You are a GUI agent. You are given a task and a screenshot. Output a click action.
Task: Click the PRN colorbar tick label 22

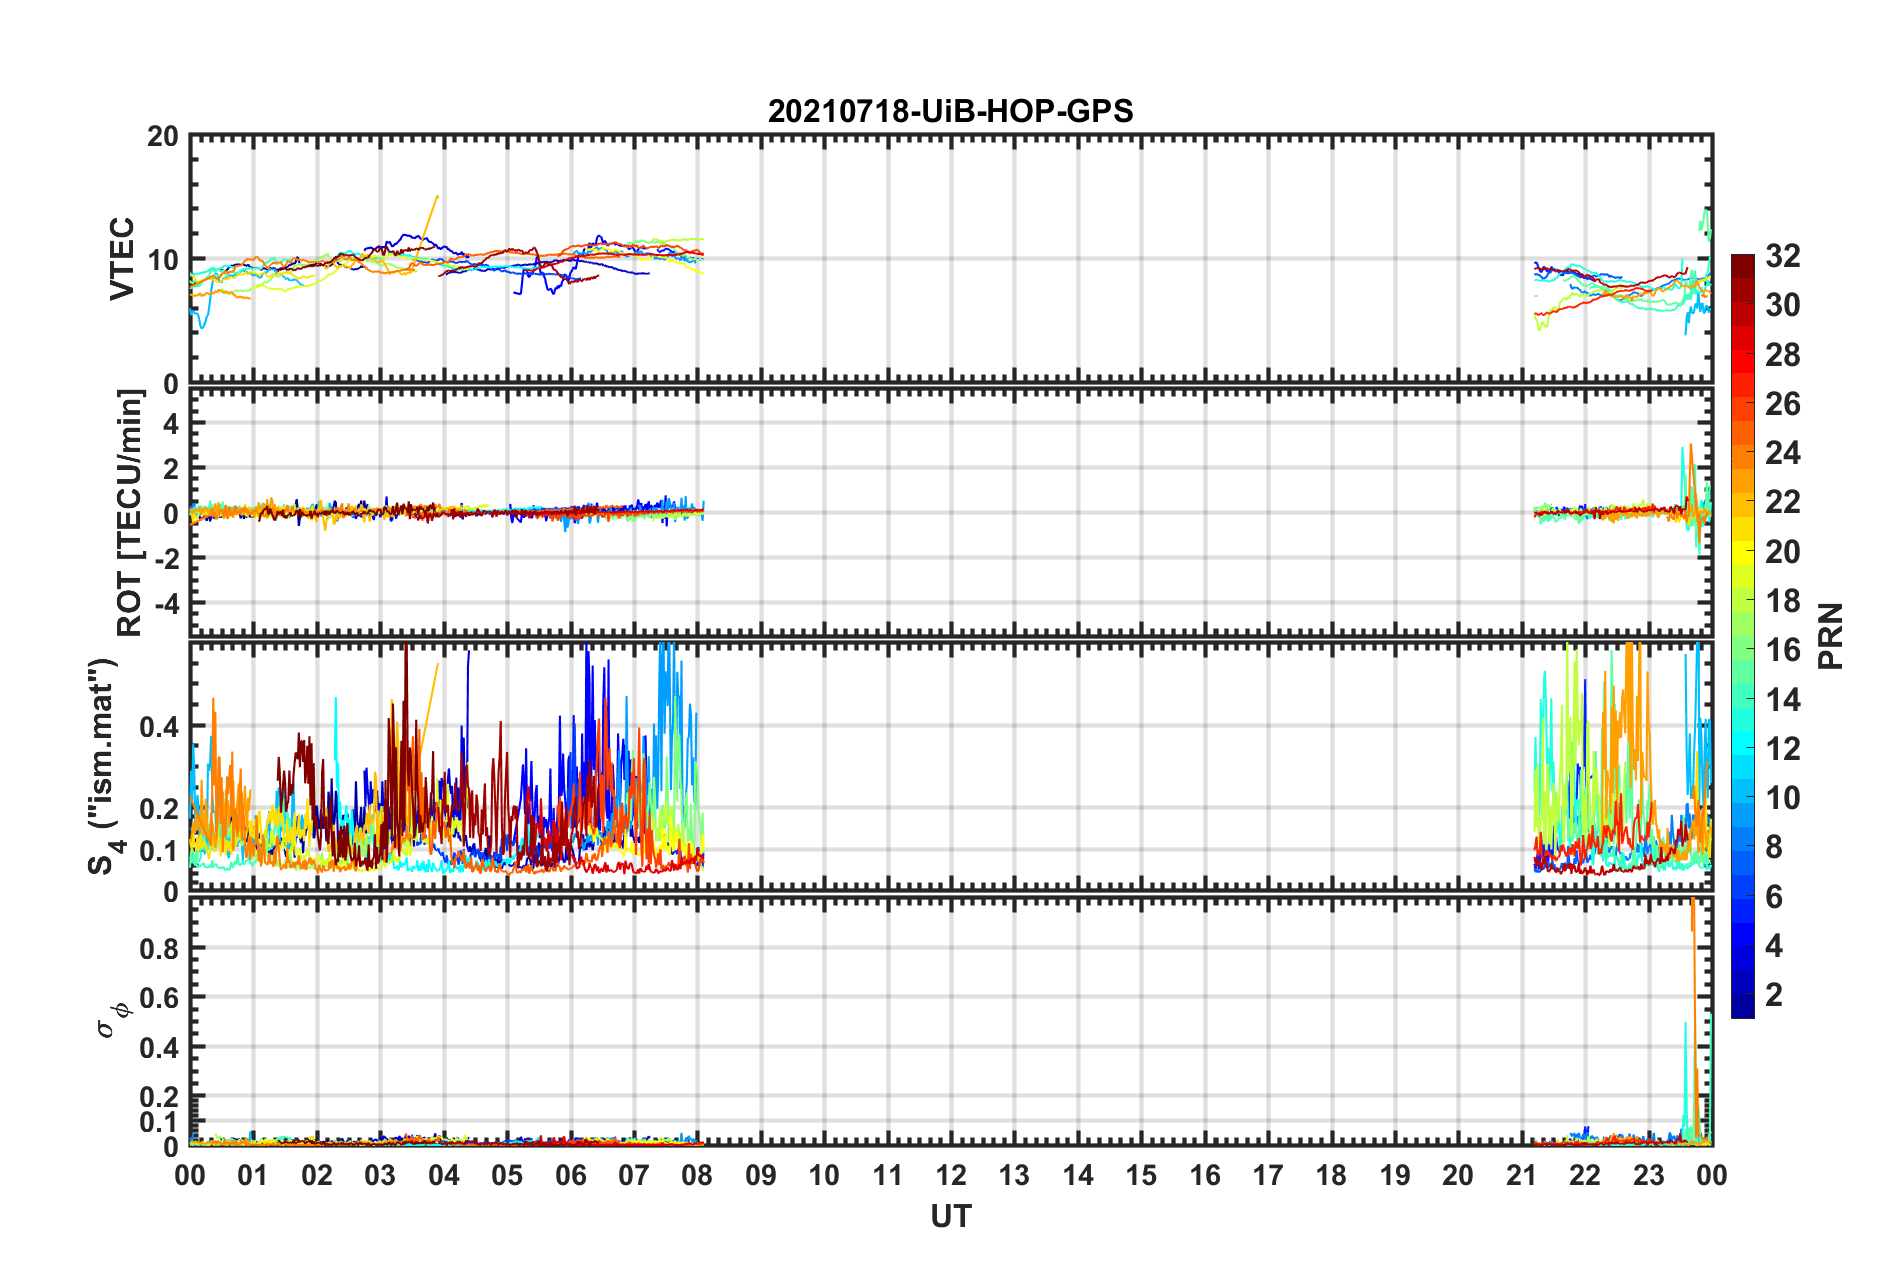(1782, 502)
